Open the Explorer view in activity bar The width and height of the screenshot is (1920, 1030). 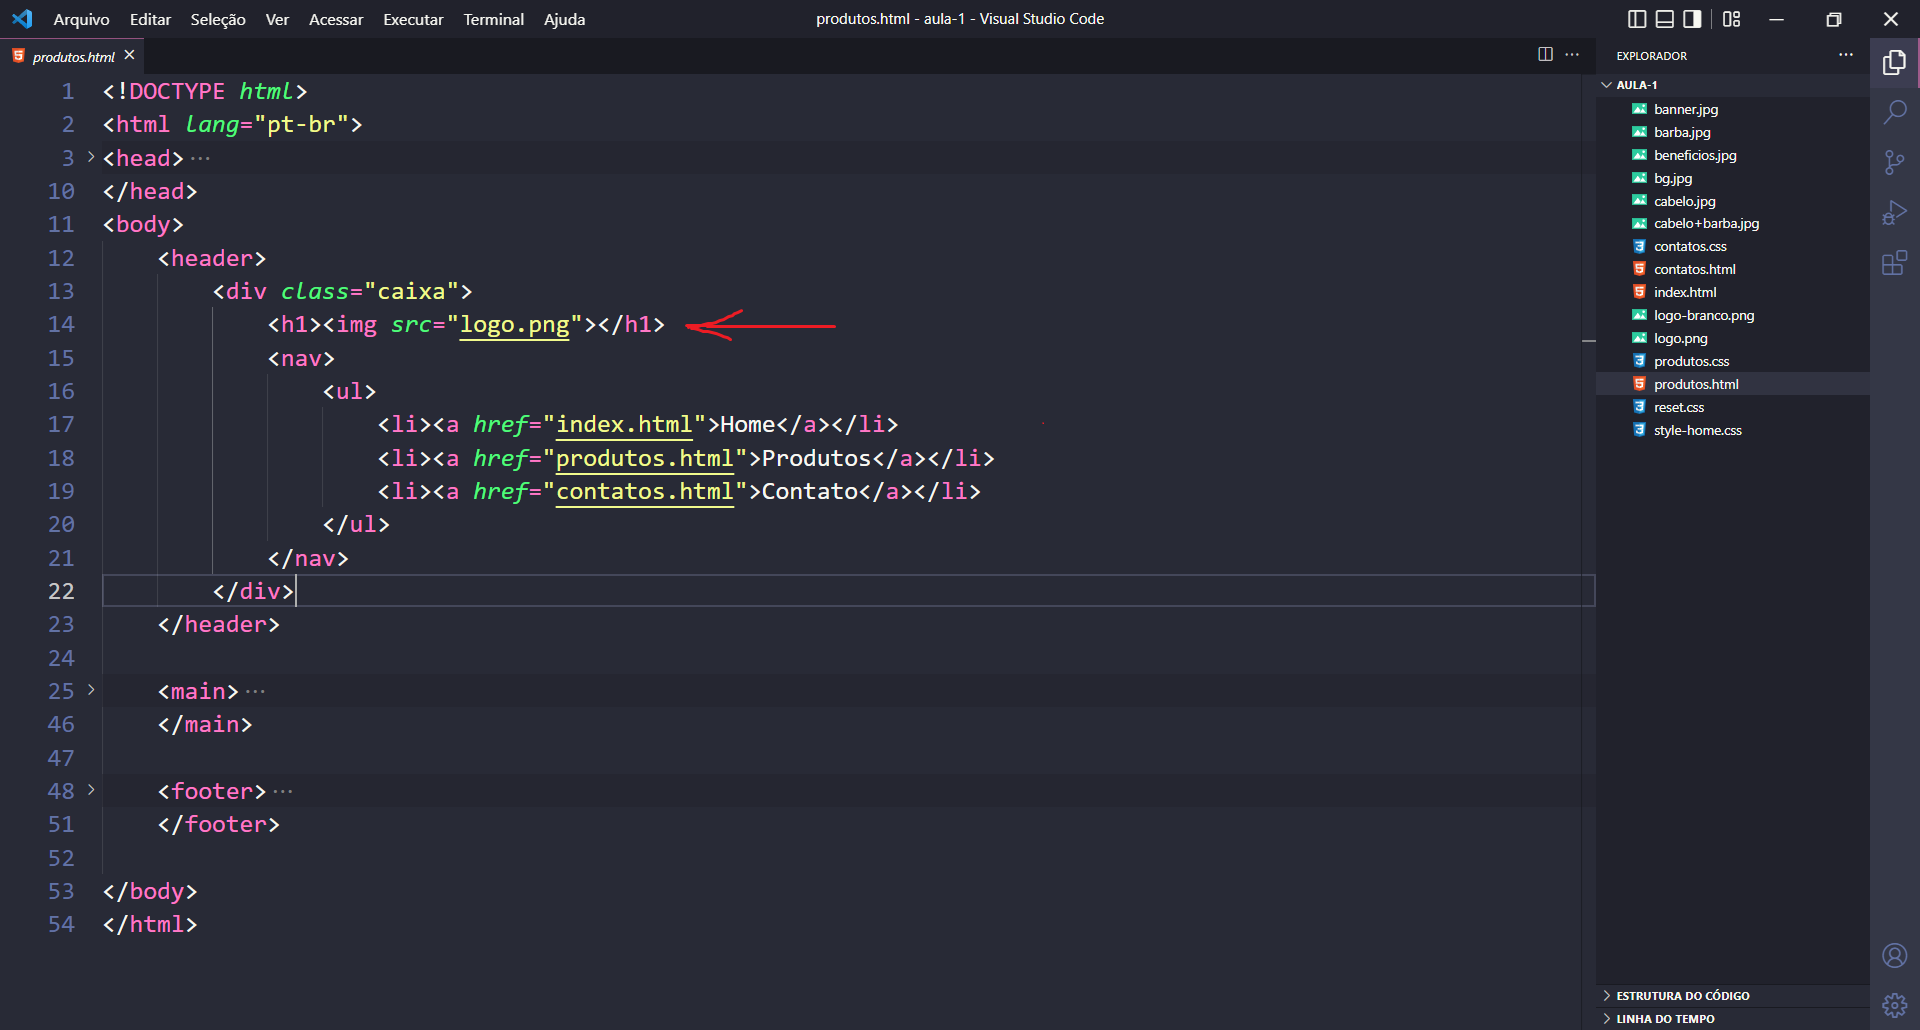tap(1894, 63)
